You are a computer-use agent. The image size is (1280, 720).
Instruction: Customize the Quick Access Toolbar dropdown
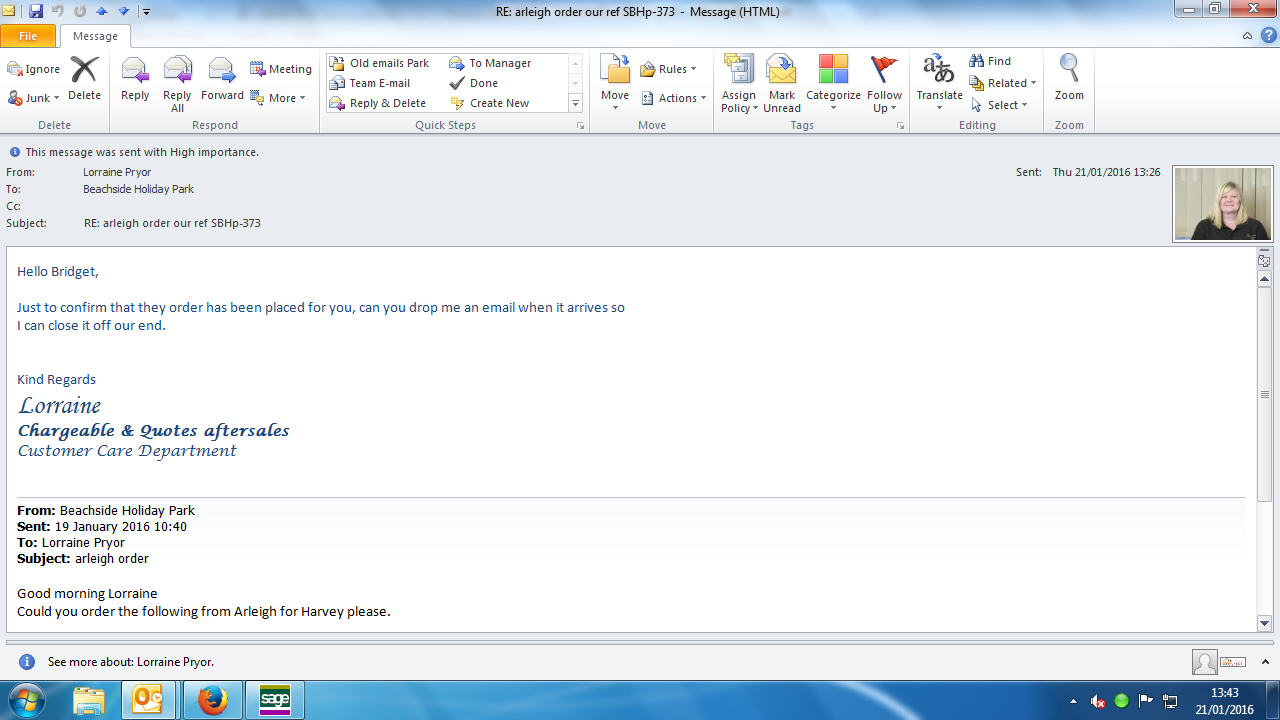[146, 12]
